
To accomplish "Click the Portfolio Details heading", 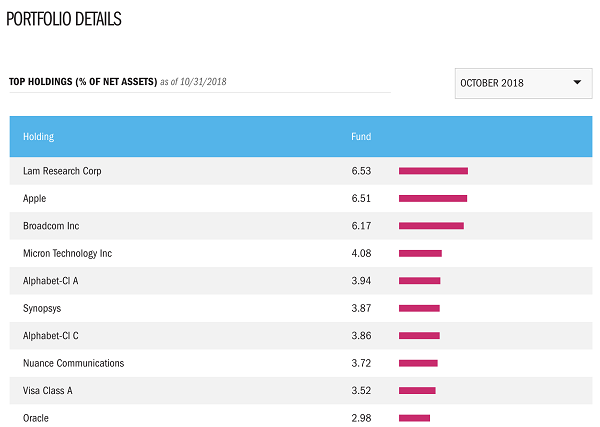I will (x=64, y=19).
